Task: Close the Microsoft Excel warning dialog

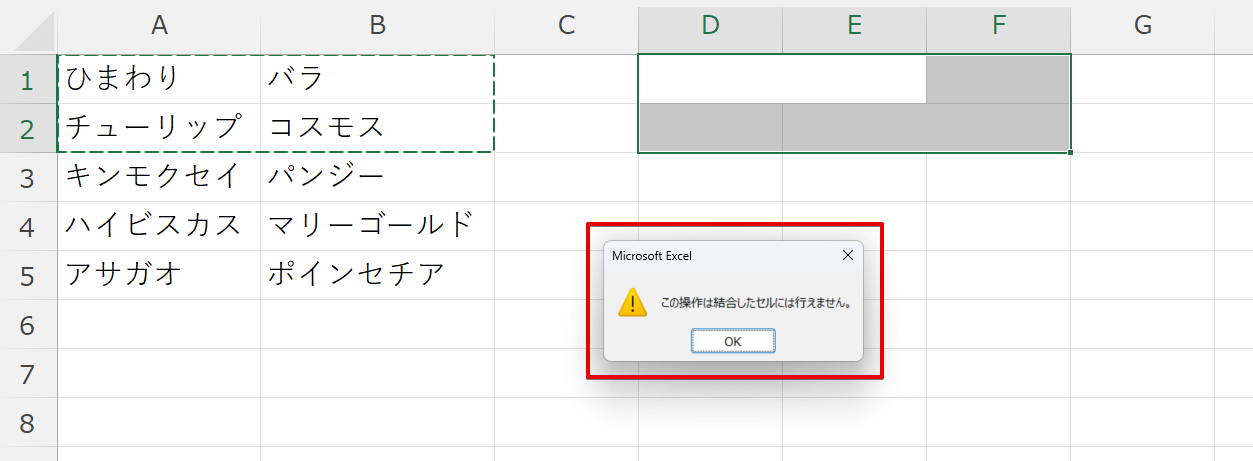Action: coord(847,255)
